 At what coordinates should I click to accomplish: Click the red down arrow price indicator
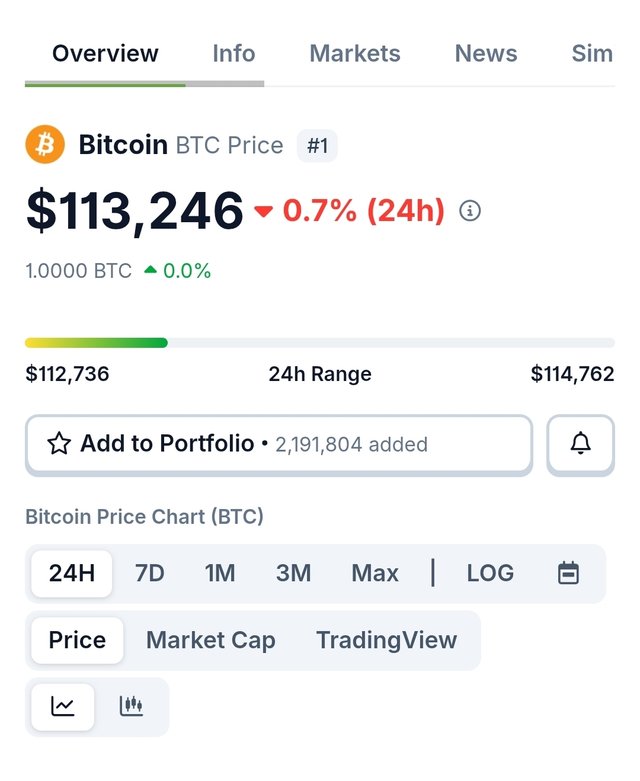pos(264,212)
